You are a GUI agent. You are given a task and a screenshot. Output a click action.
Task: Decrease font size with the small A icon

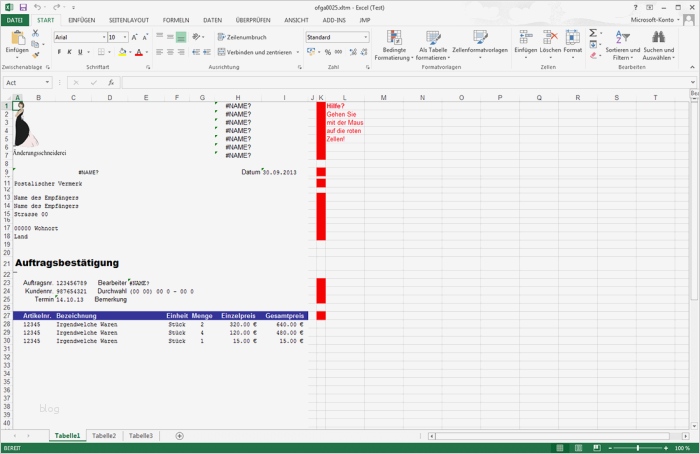click(x=145, y=37)
